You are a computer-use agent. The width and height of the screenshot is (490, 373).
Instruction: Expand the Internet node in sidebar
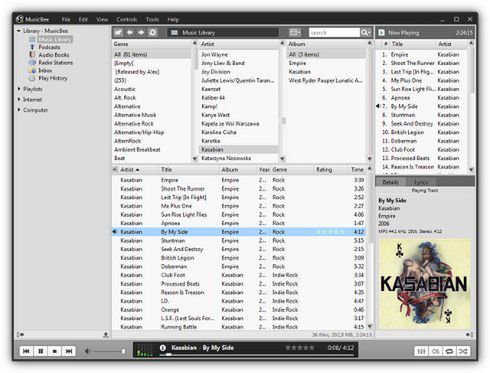point(19,99)
